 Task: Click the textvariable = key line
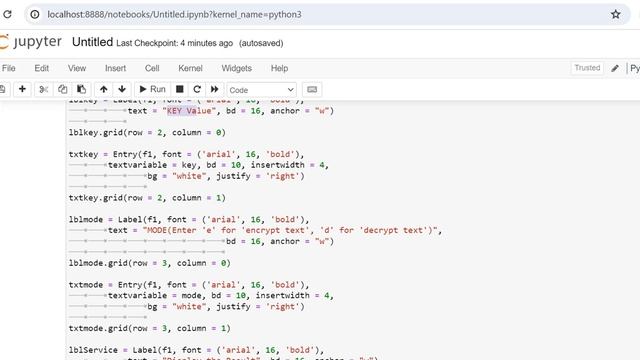point(218,165)
